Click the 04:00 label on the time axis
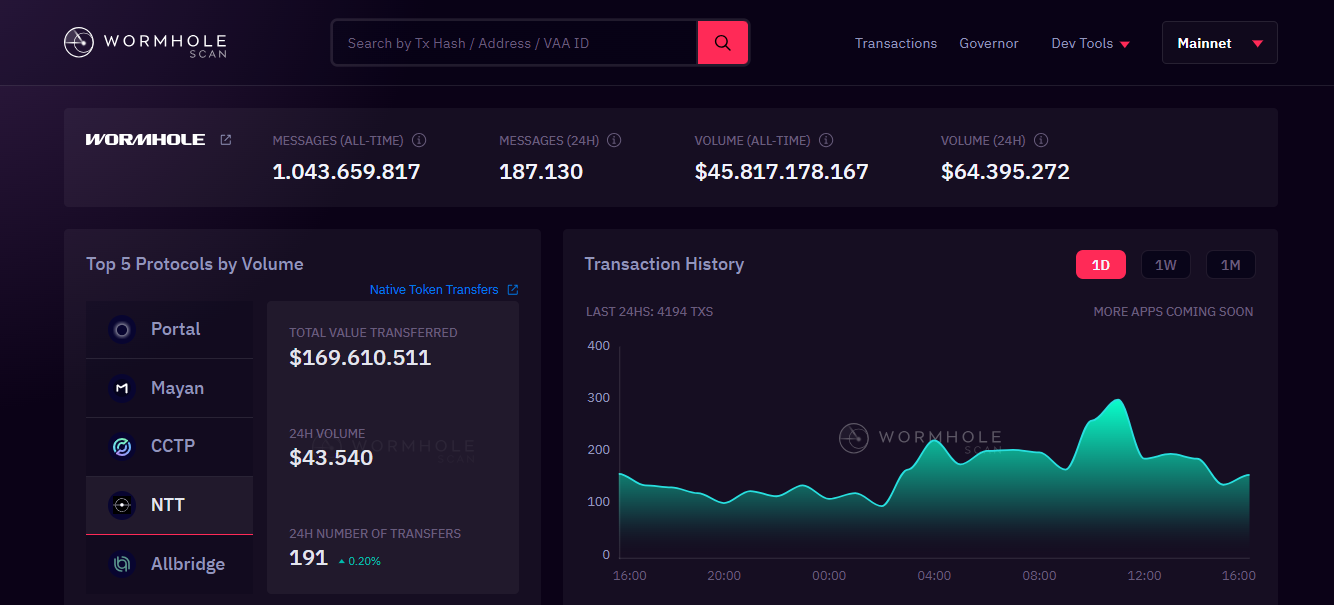 934,576
